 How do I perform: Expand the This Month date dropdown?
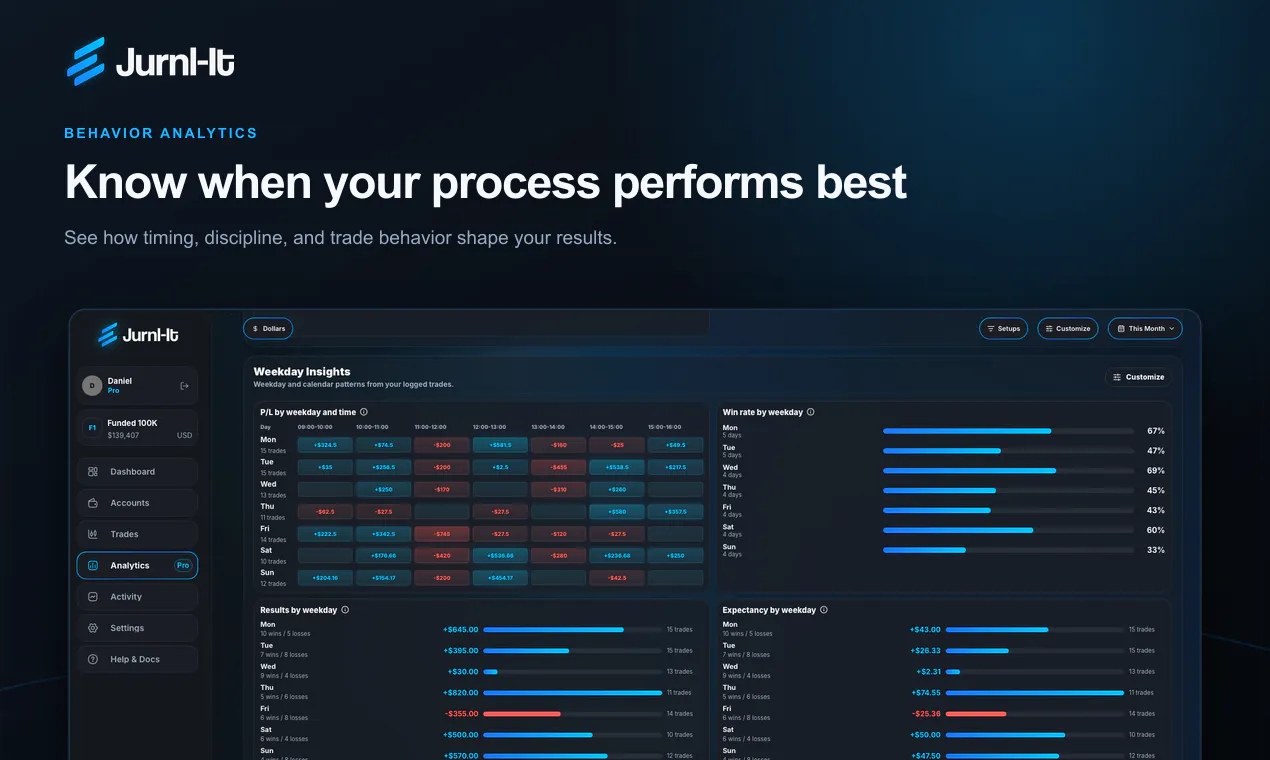[x=1145, y=328]
